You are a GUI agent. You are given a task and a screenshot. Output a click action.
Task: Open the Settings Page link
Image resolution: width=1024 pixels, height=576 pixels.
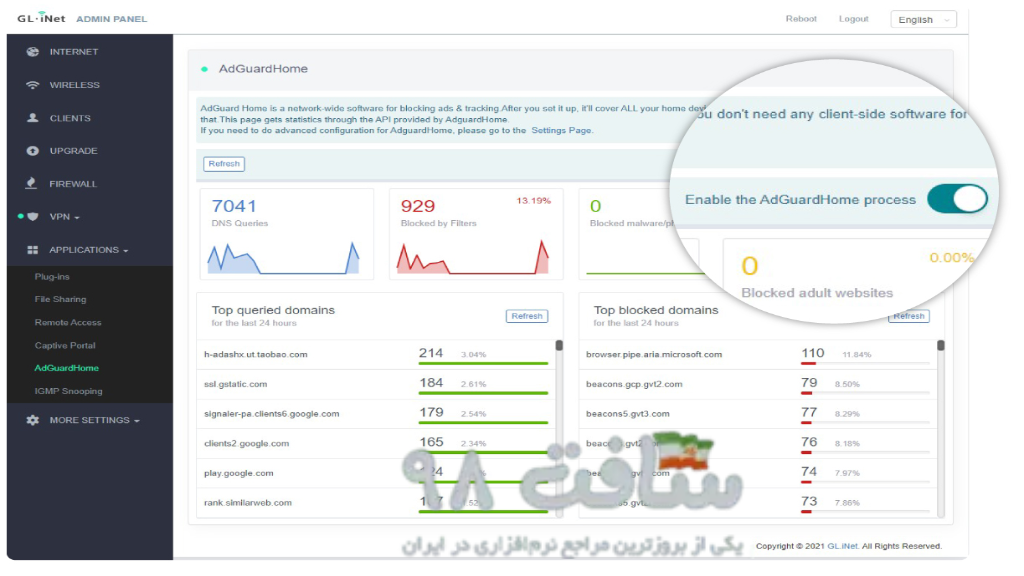(561, 131)
